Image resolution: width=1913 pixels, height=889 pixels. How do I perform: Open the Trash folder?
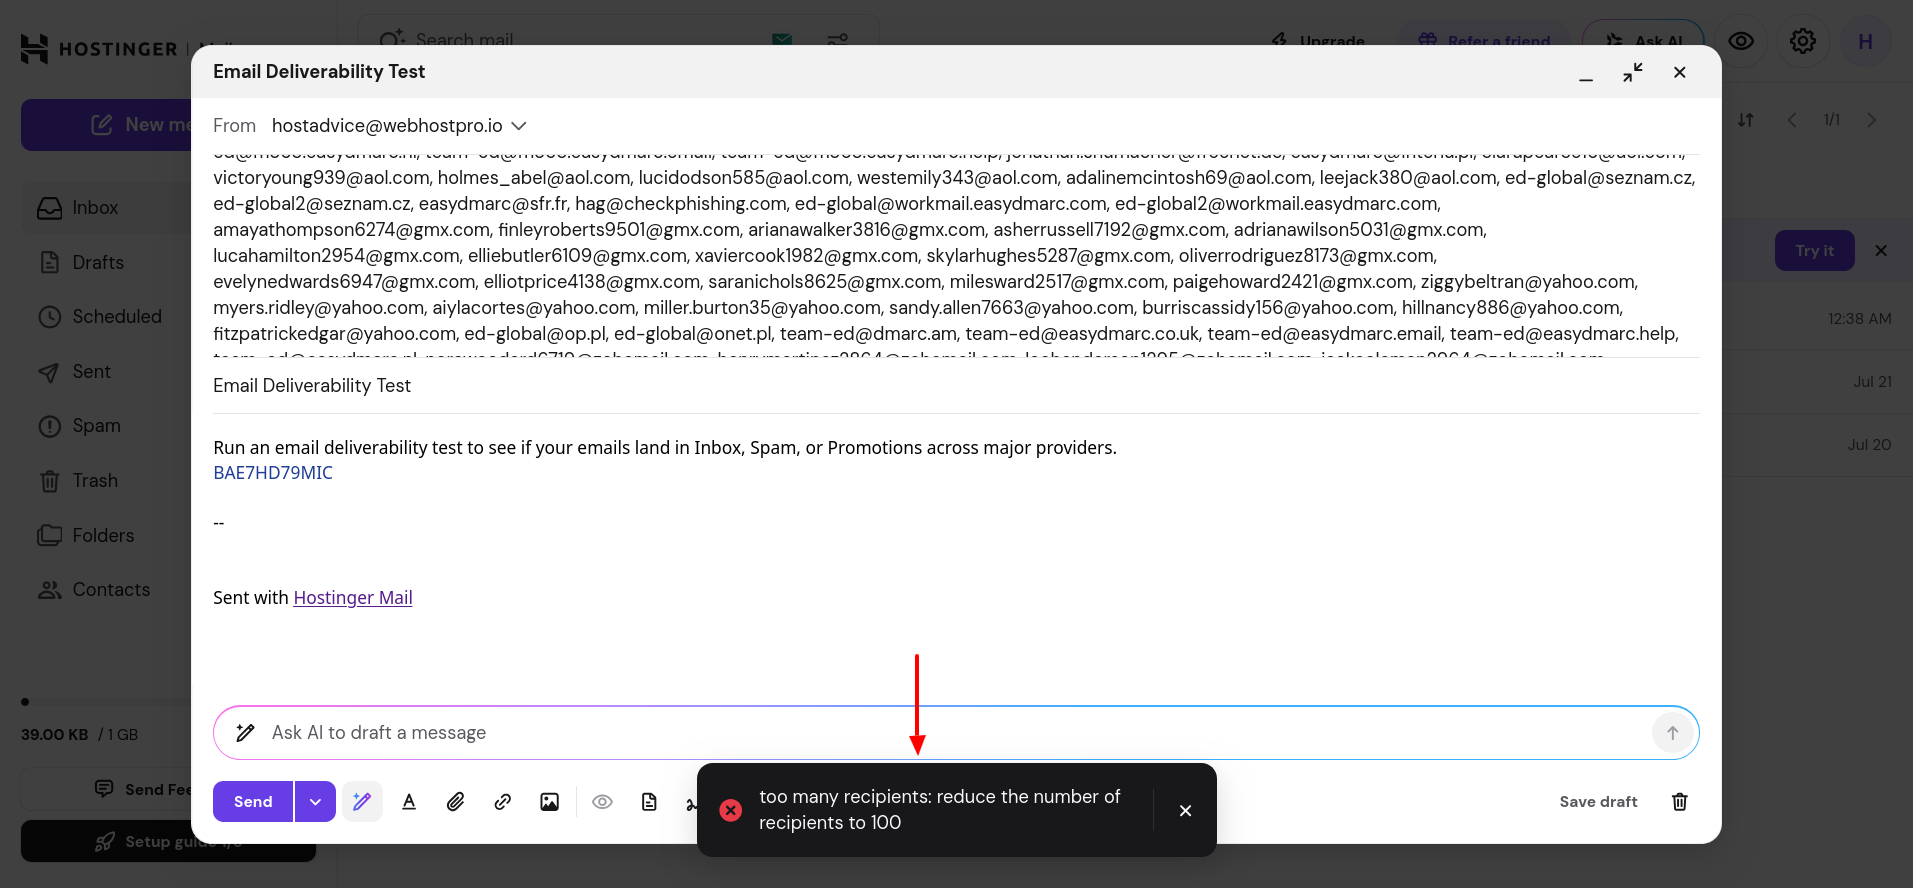(x=95, y=481)
